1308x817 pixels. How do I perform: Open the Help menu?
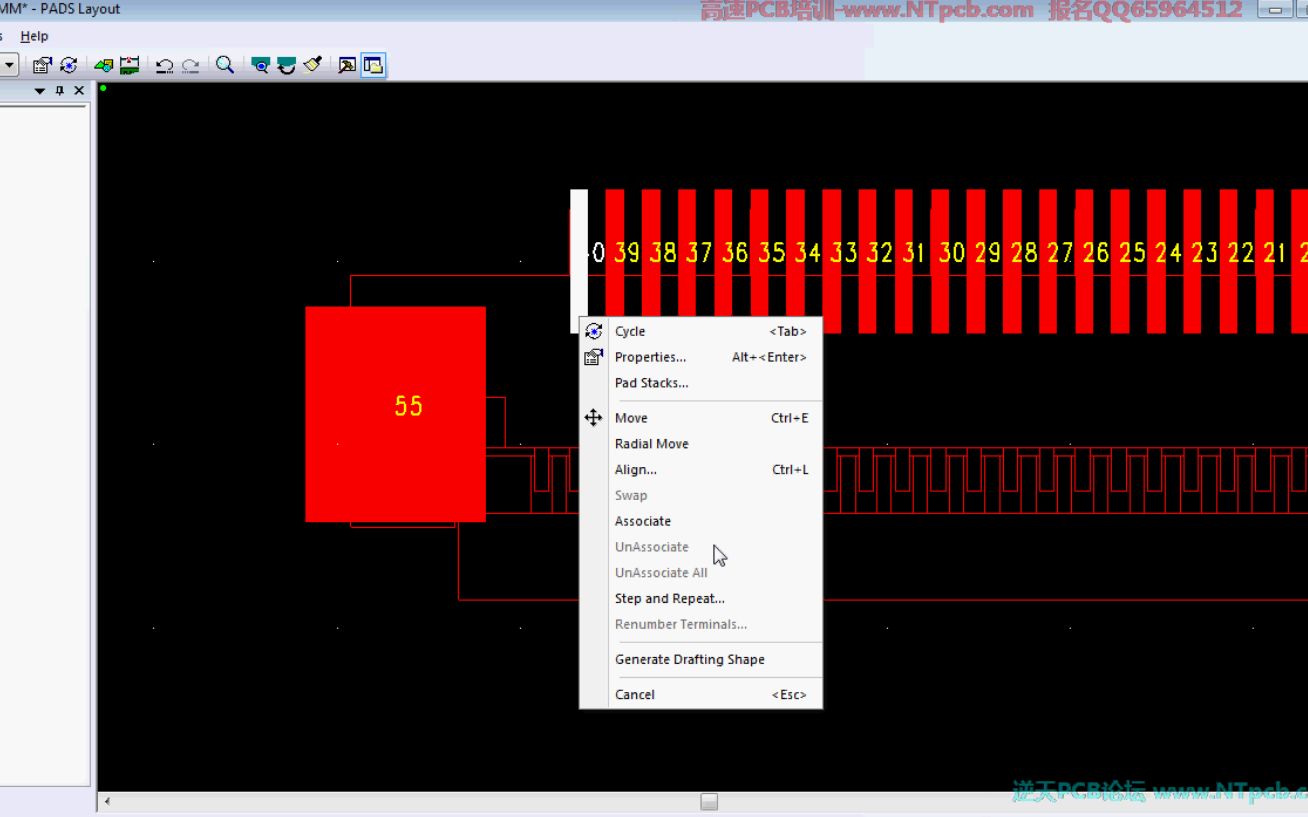pos(35,35)
